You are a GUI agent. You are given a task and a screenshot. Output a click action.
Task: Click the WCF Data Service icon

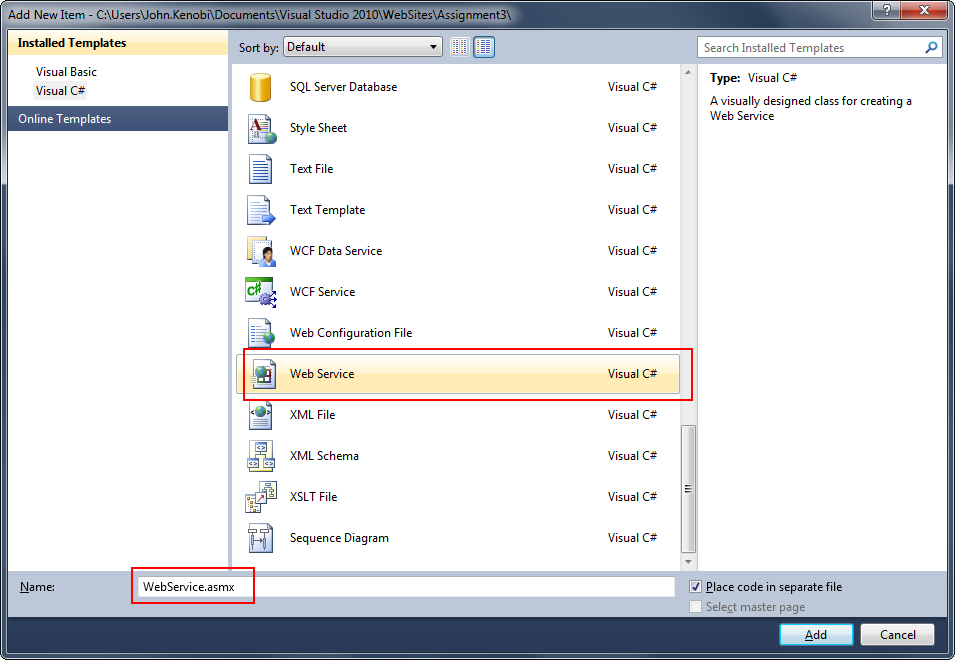point(261,251)
